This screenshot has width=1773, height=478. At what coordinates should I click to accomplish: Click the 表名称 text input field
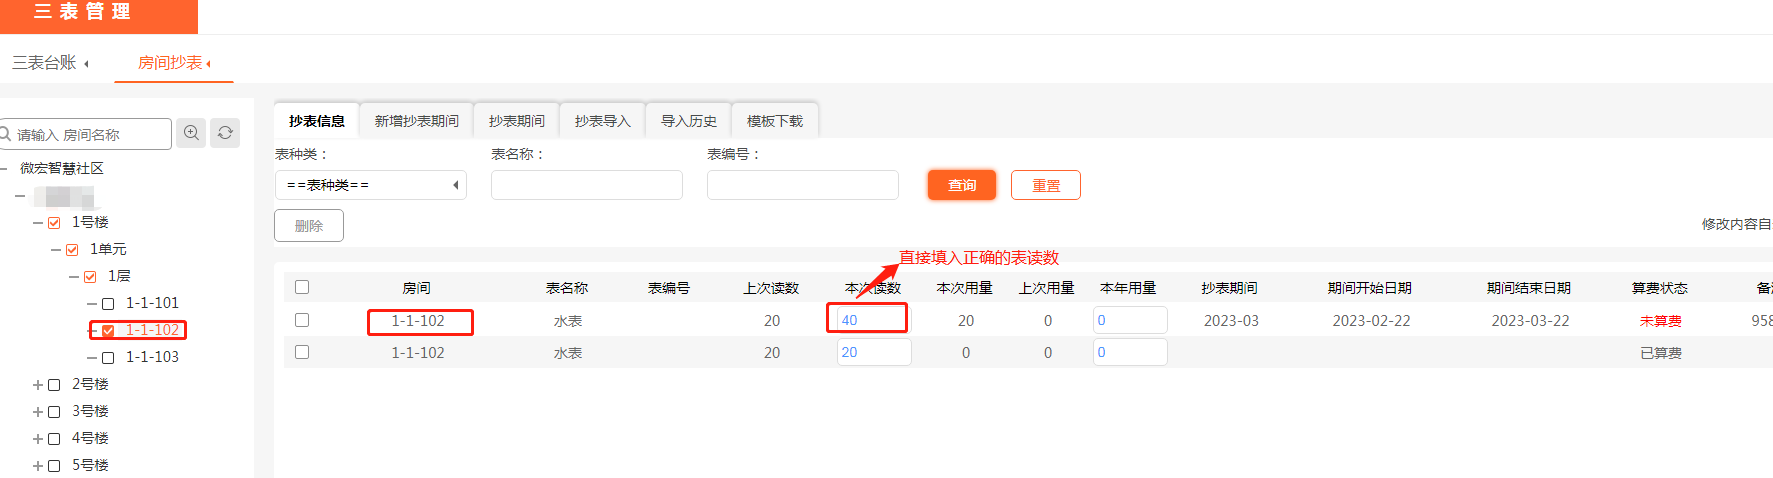pyautogui.click(x=586, y=185)
